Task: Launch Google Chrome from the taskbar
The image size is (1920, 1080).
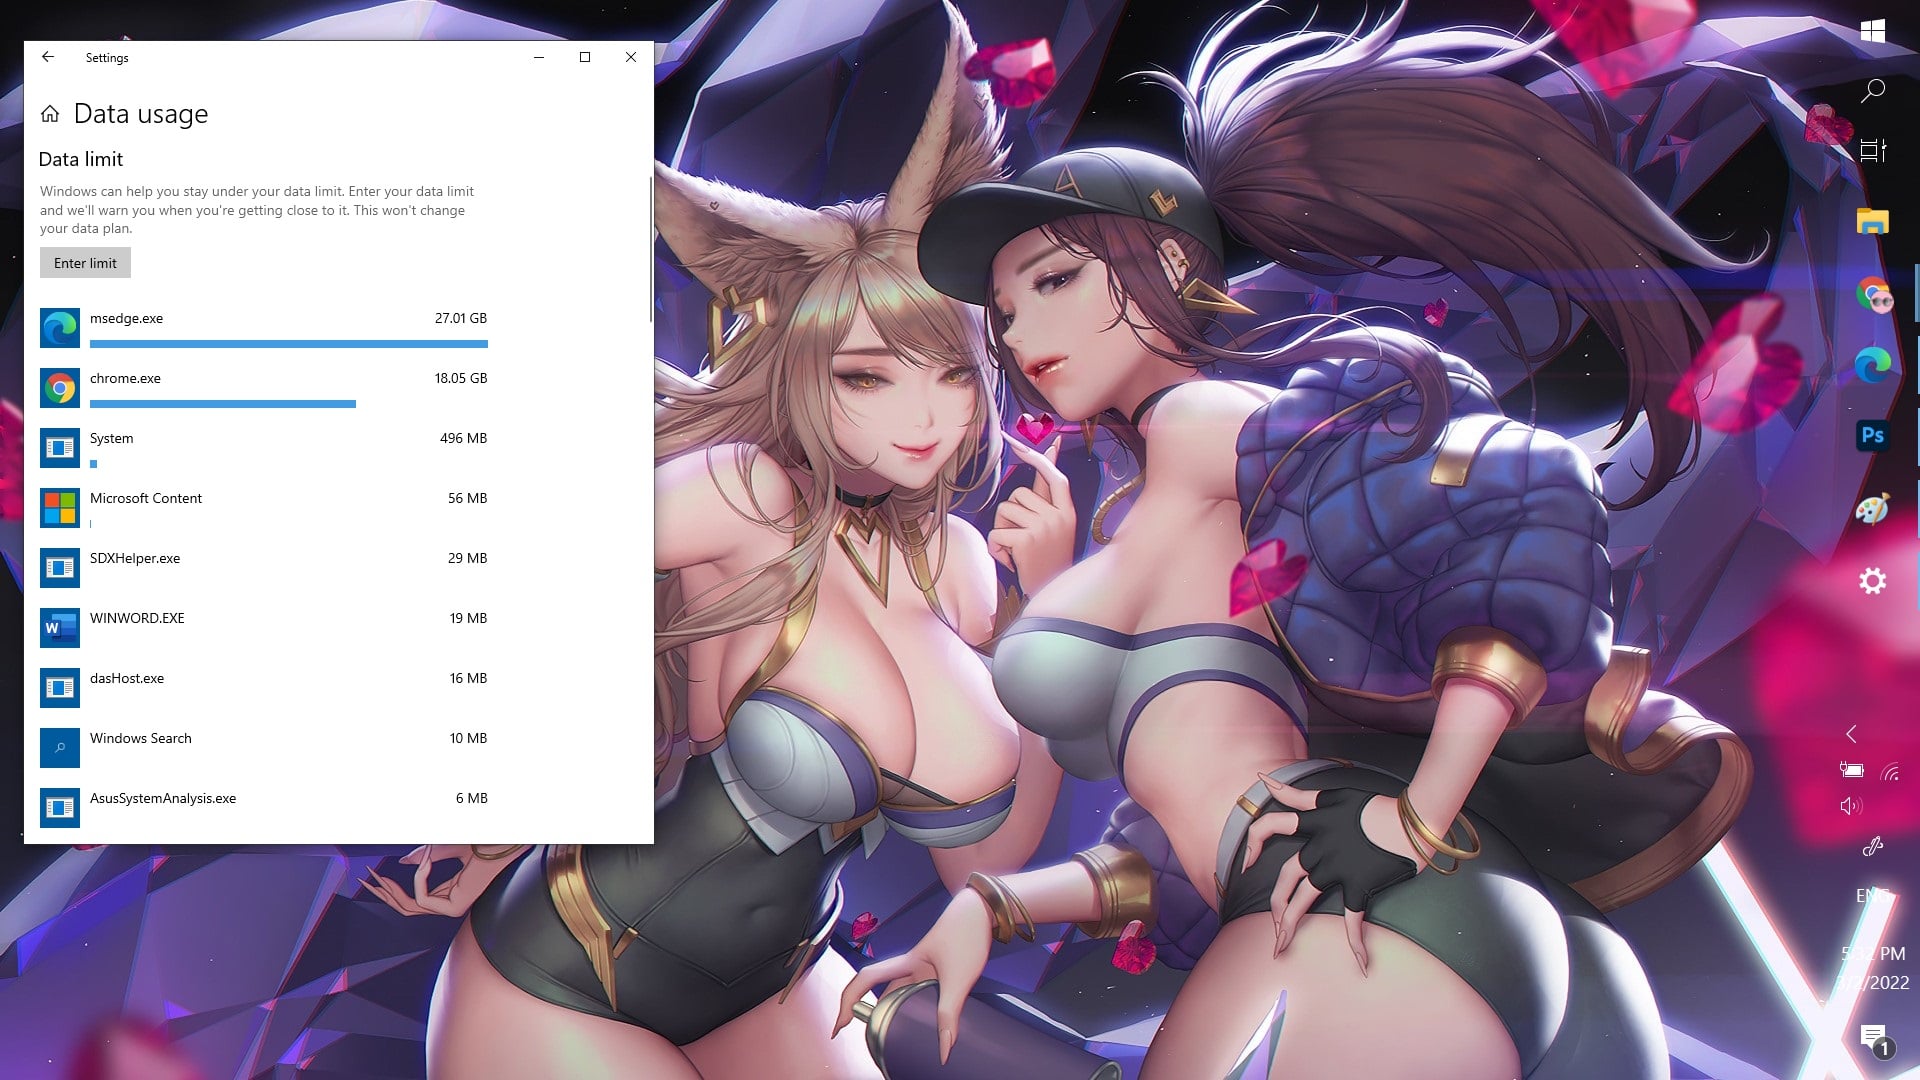Action: (x=1873, y=295)
